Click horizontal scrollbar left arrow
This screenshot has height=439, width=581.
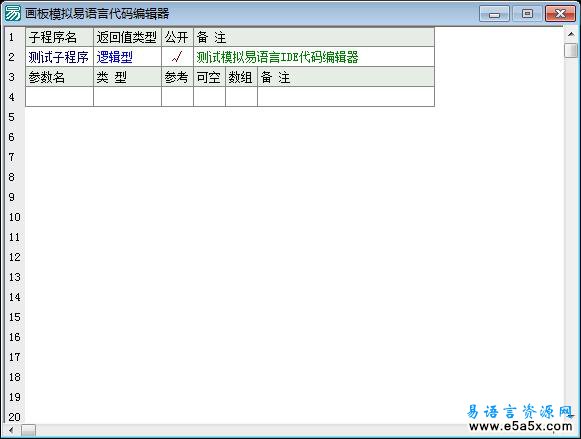(x=11, y=430)
